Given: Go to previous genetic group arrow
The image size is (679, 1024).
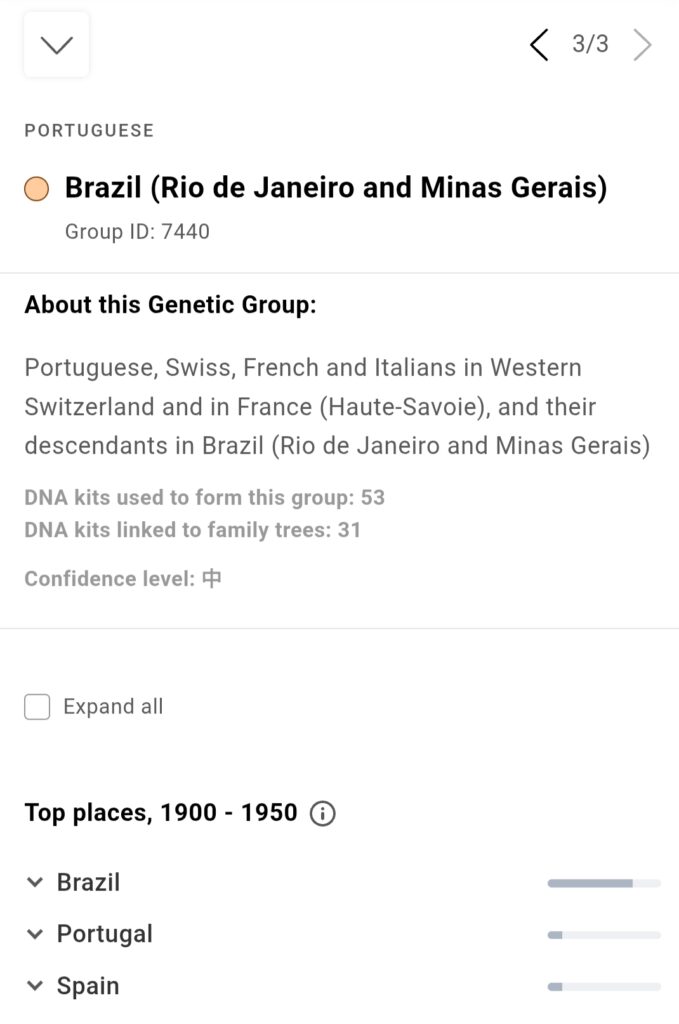Looking at the screenshot, I should tap(539, 45).
